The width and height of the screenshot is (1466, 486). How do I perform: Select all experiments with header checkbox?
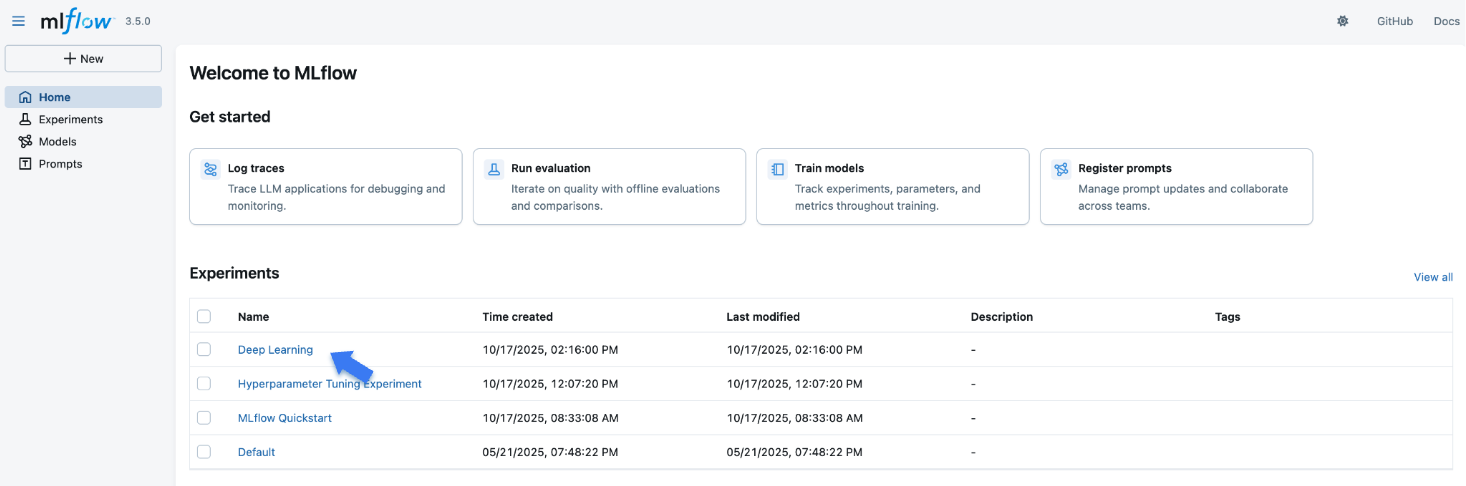[204, 316]
